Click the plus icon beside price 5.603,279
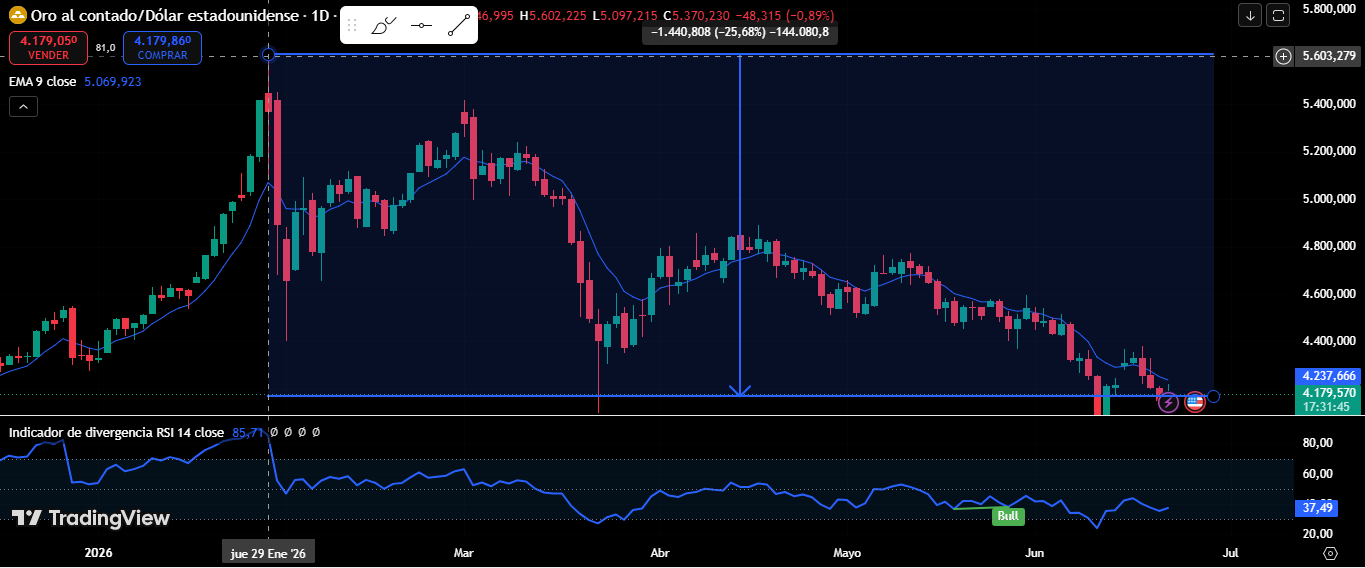Screen dimensions: 1365x568 point(1283,56)
